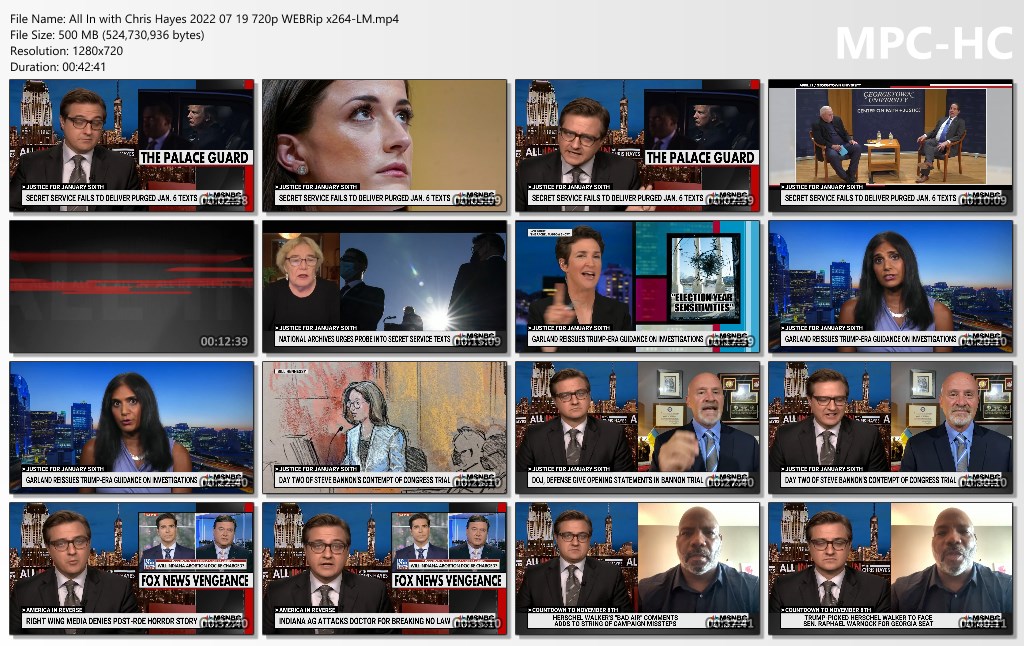Open the DOJ defense opening statements thumbnail
Viewport: 1024px width, 646px height.
(637, 428)
